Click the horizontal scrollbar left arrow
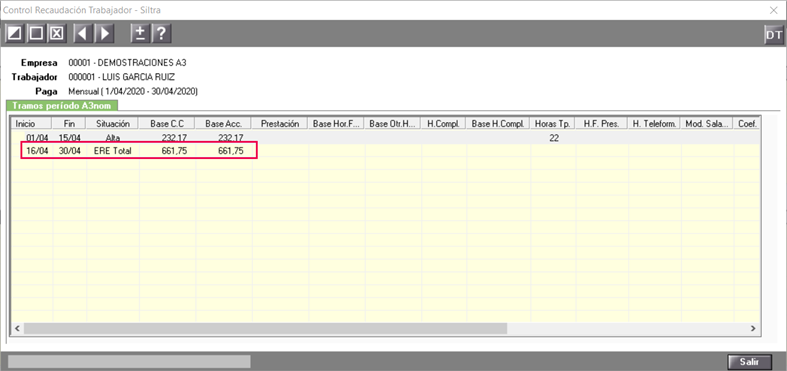Image resolution: width=787 pixels, height=371 pixels. pyautogui.click(x=17, y=328)
